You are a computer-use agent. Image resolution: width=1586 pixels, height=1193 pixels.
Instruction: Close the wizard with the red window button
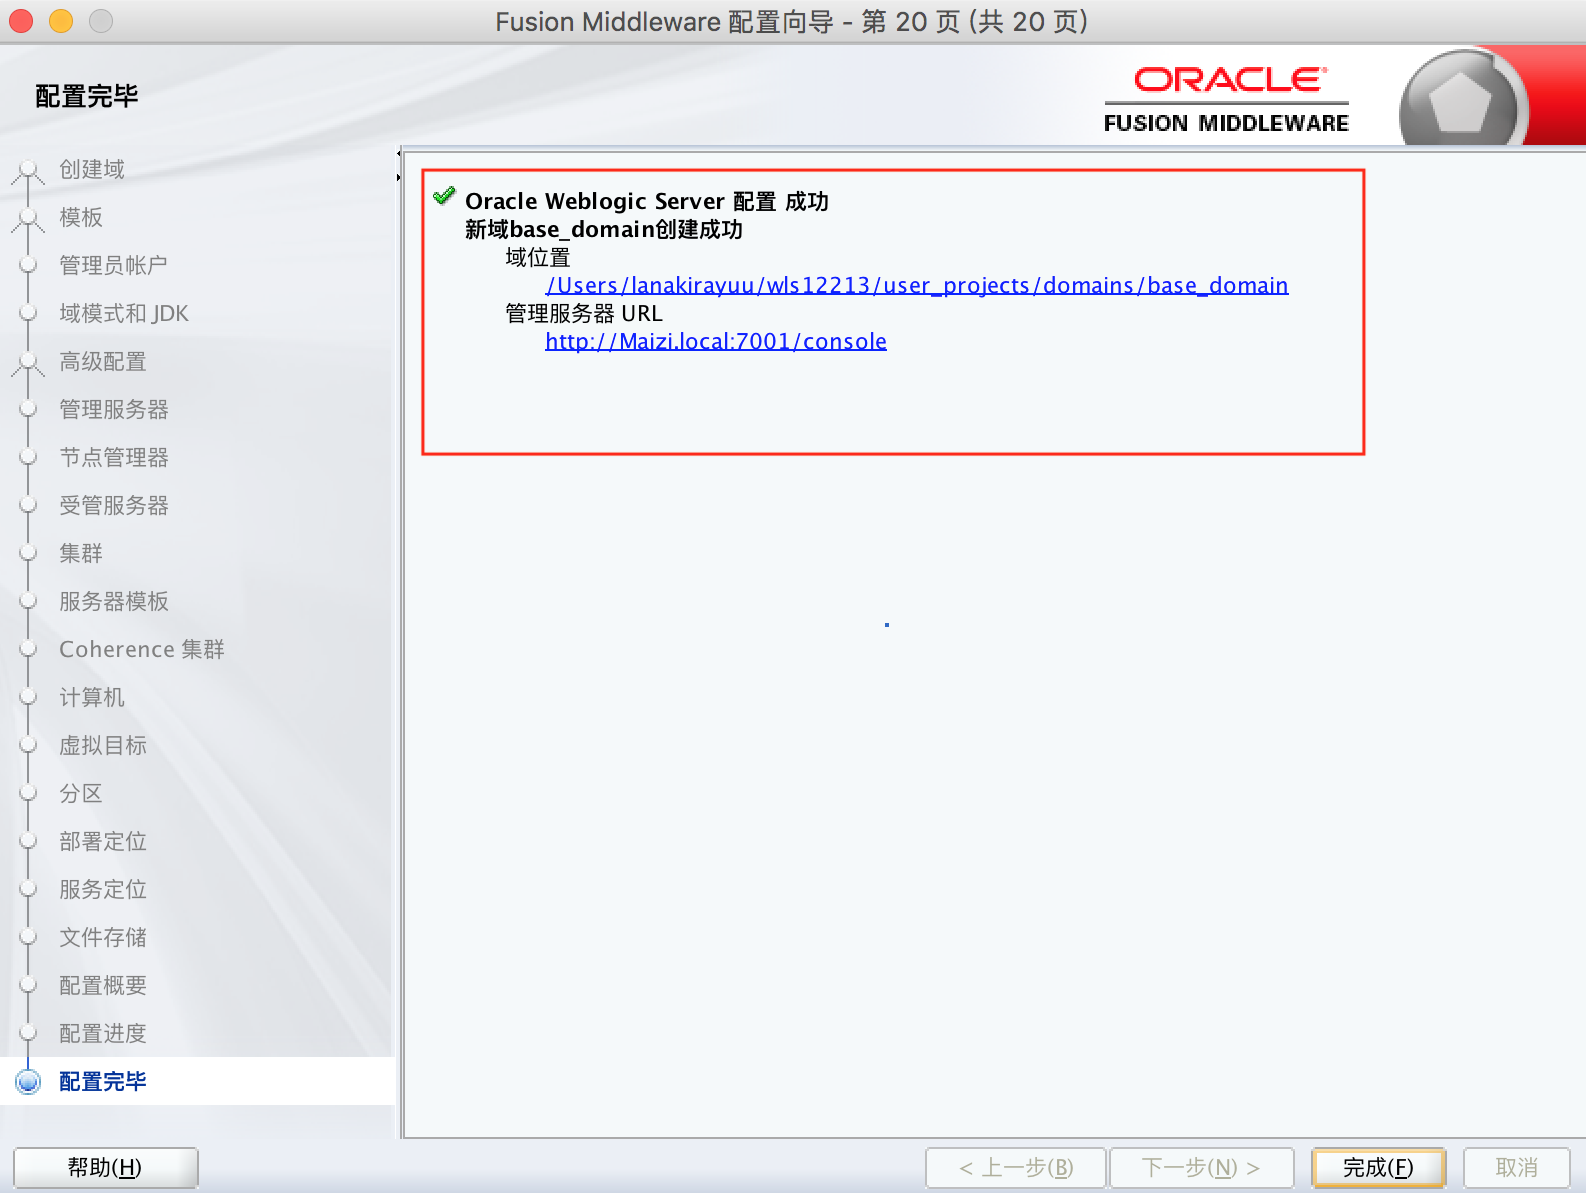point(21,21)
